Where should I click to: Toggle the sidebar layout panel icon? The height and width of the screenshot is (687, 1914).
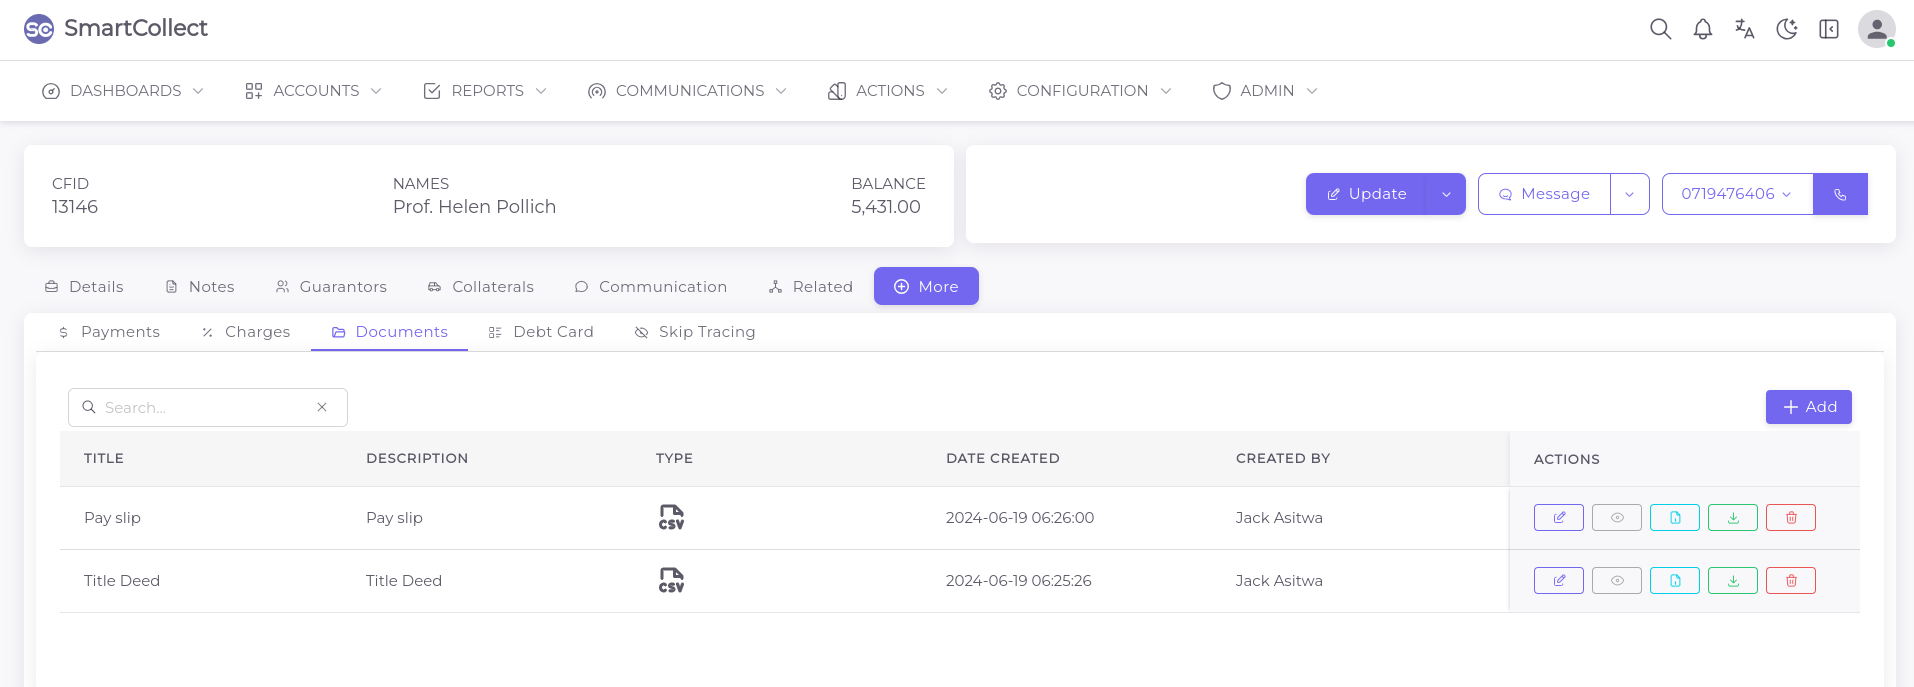(1828, 29)
